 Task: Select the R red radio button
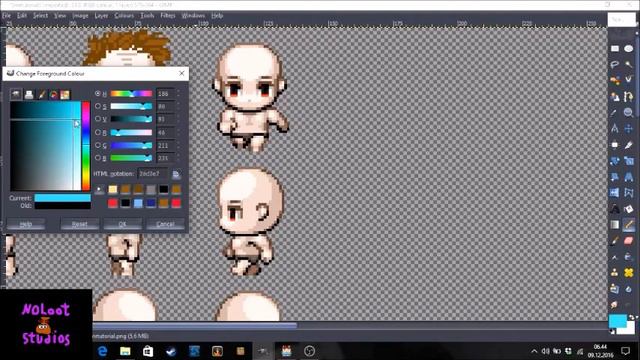98,132
